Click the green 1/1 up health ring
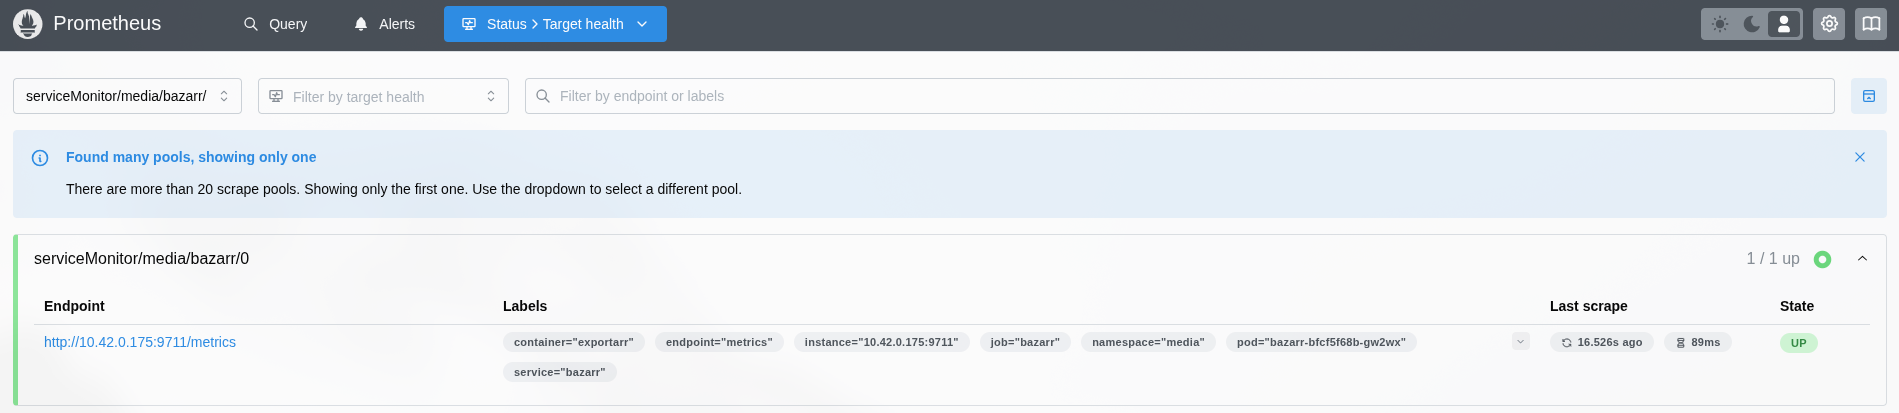The height and width of the screenshot is (413, 1899). 1822,259
